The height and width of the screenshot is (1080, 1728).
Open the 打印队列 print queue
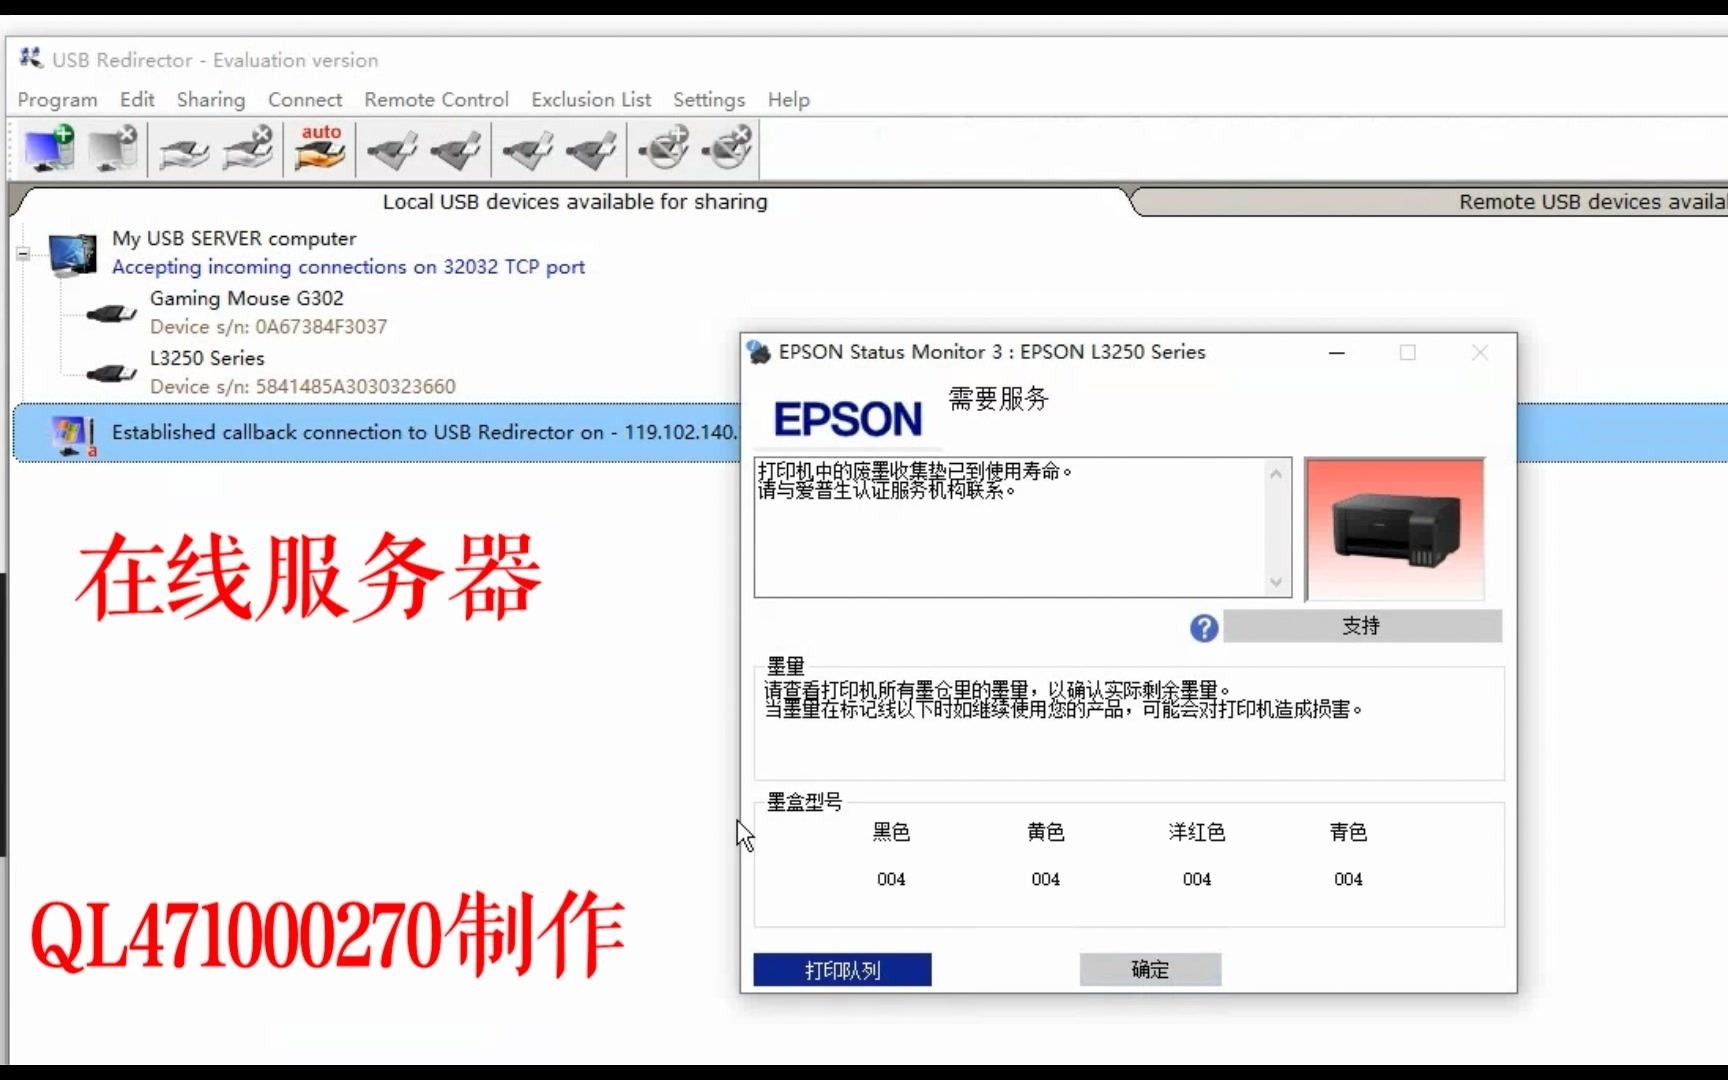point(841,969)
